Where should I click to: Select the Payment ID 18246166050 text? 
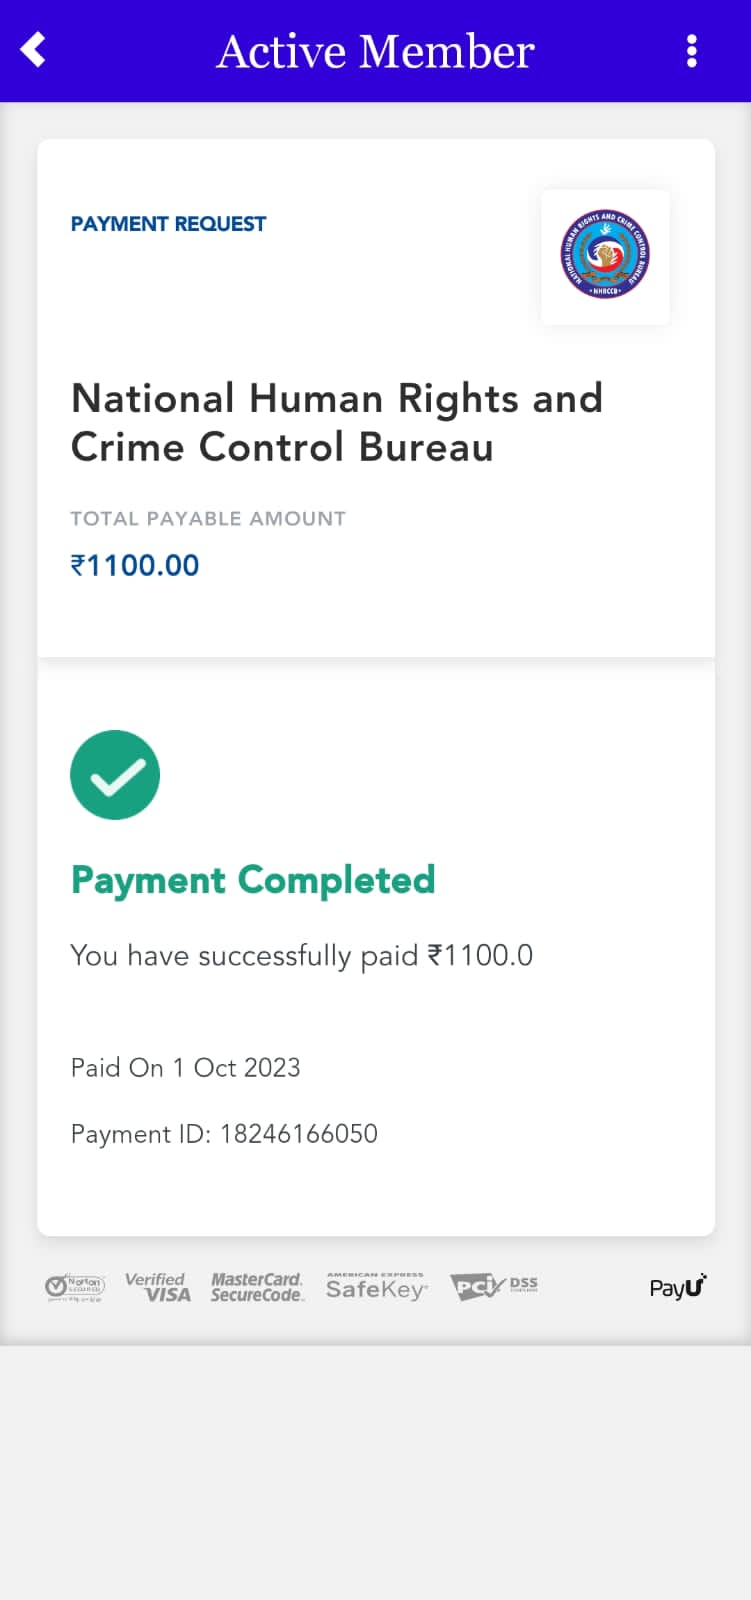click(224, 1134)
